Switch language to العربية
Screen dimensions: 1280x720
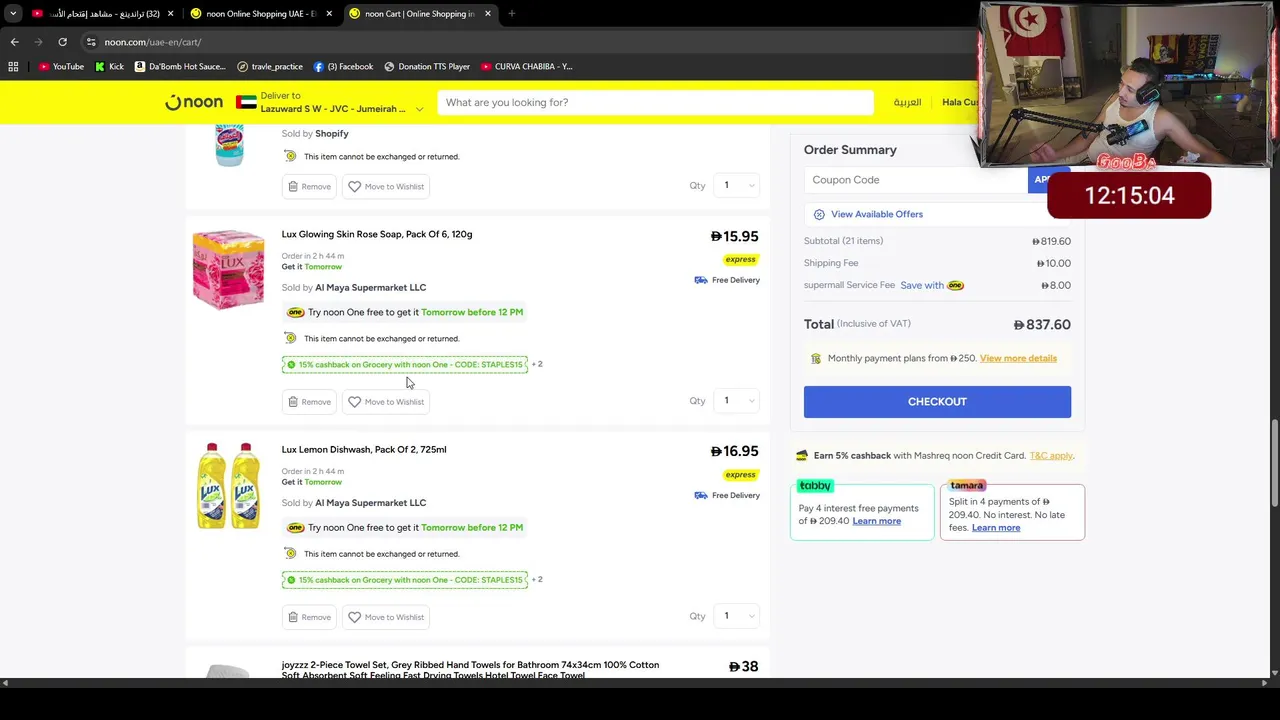click(907, 102)
